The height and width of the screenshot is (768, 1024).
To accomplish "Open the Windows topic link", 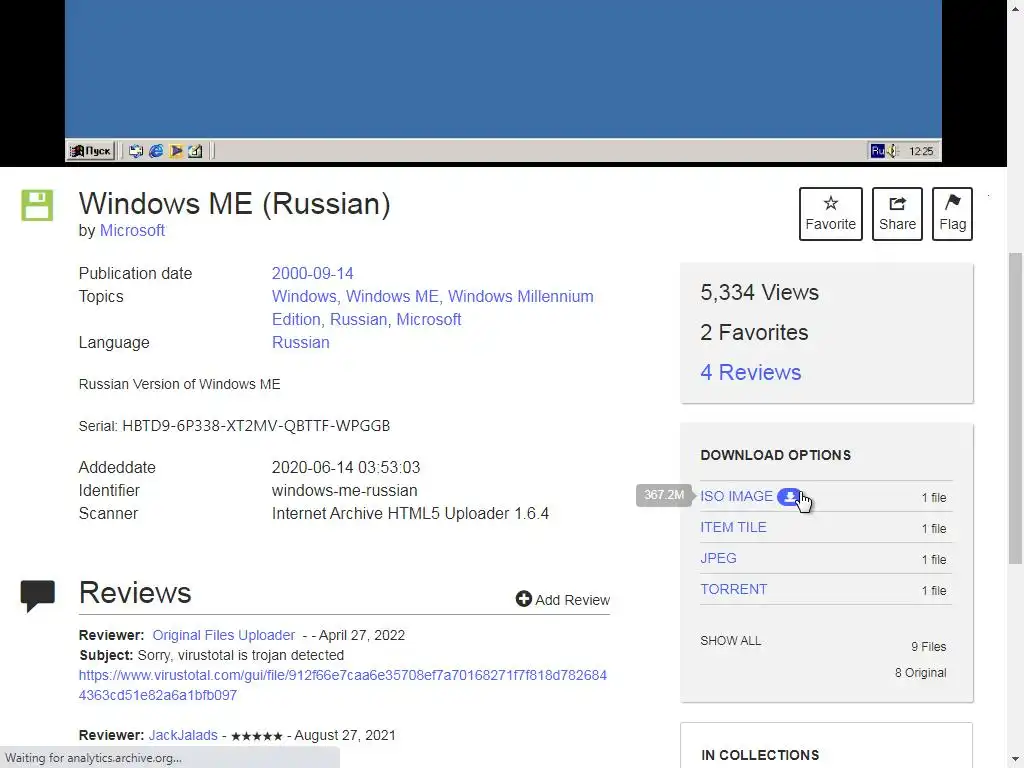I will point(303,296).
